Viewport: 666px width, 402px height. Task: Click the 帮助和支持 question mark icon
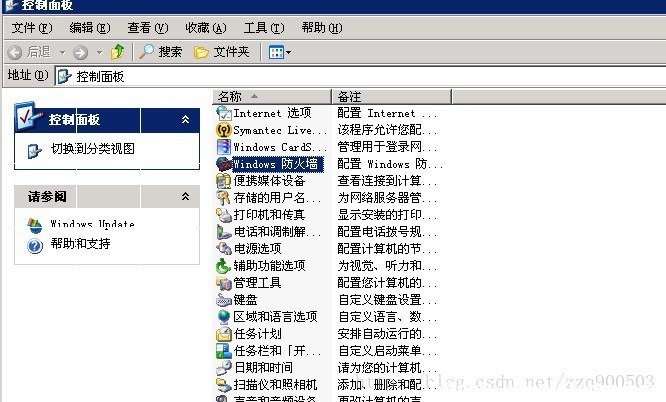pos(35,246)
